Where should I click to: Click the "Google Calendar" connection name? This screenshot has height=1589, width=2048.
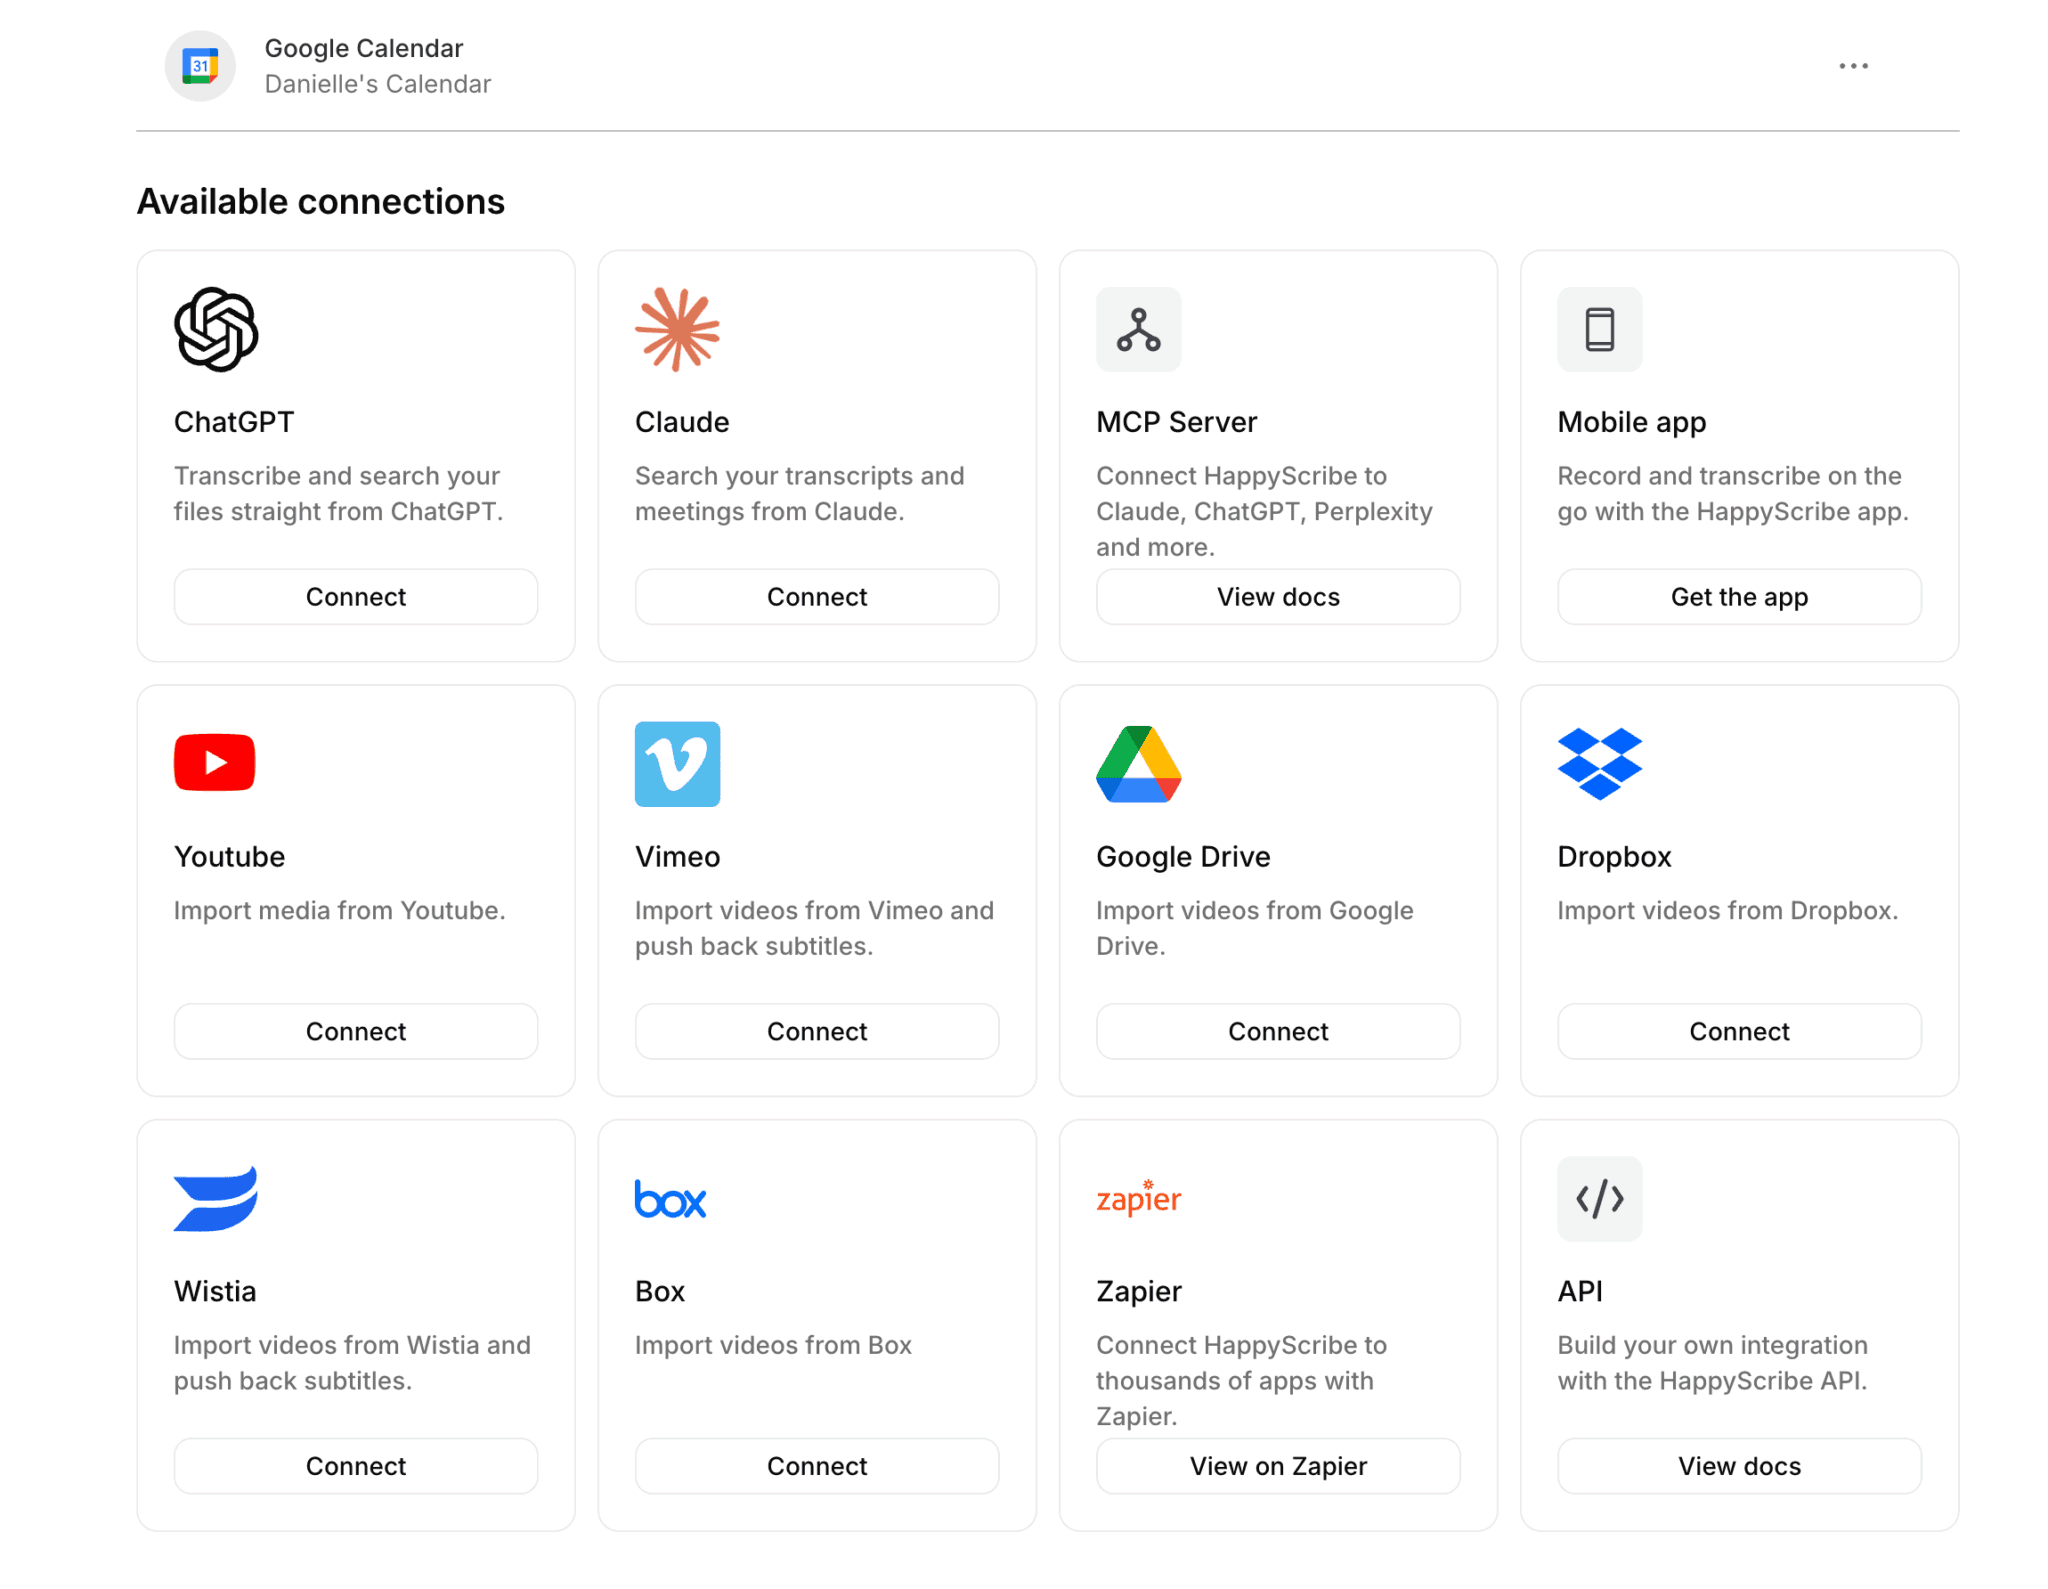364,48
